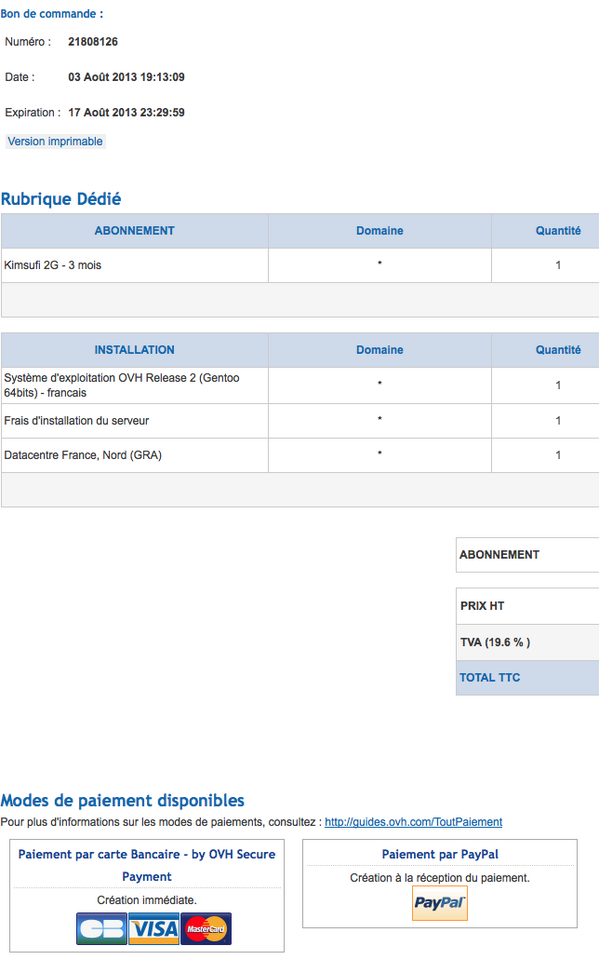This screenshot has height=973, width=599.
Task: Click Frais d'installation du serveur row
Action: pyautogui.click(x=300, y=421)
